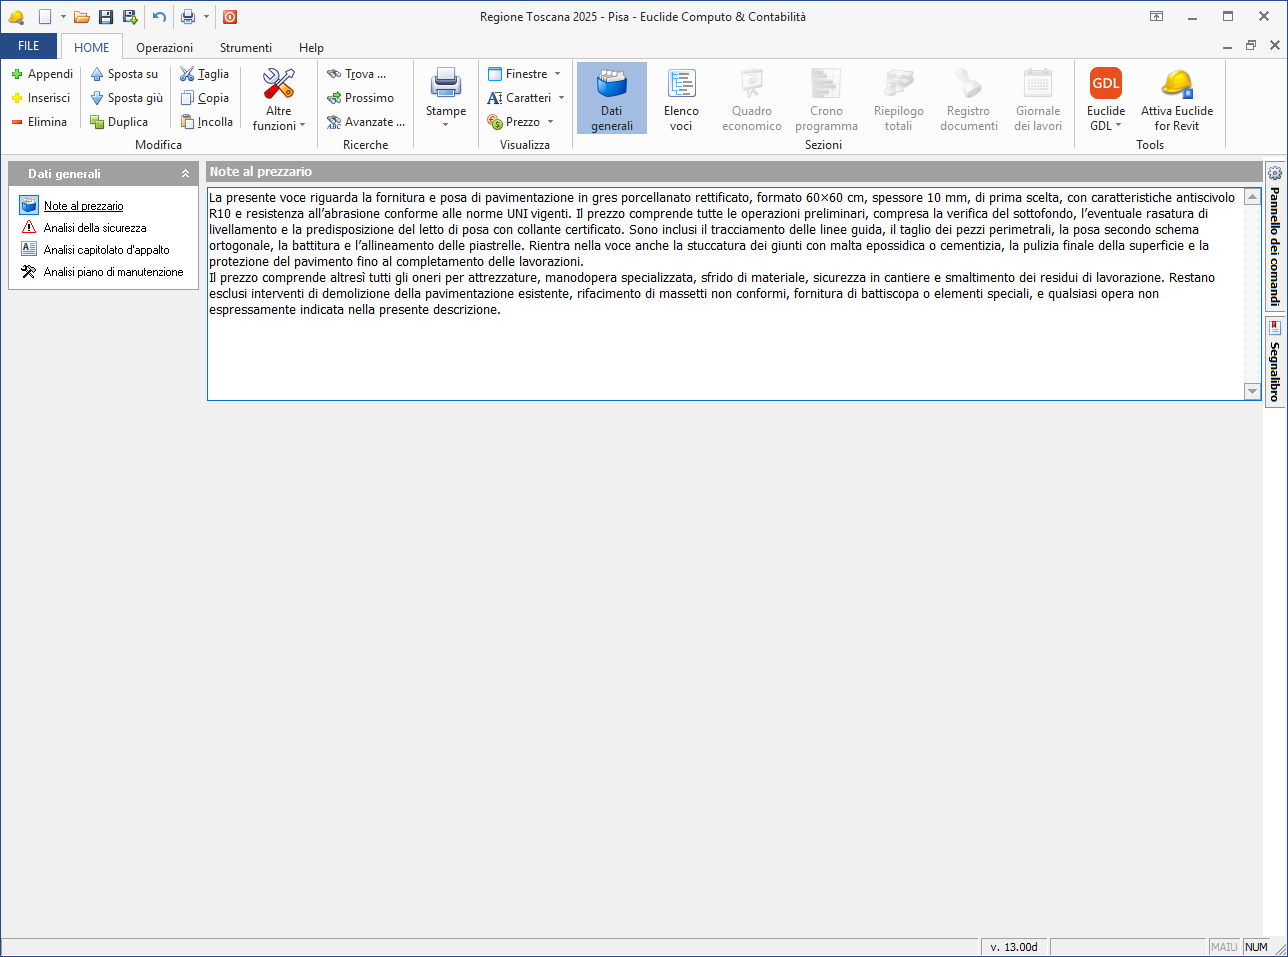The image size is (1288, 957).
Task: Switch to the Strumenti ribbon tab
Action: click(x=246, y=48)
